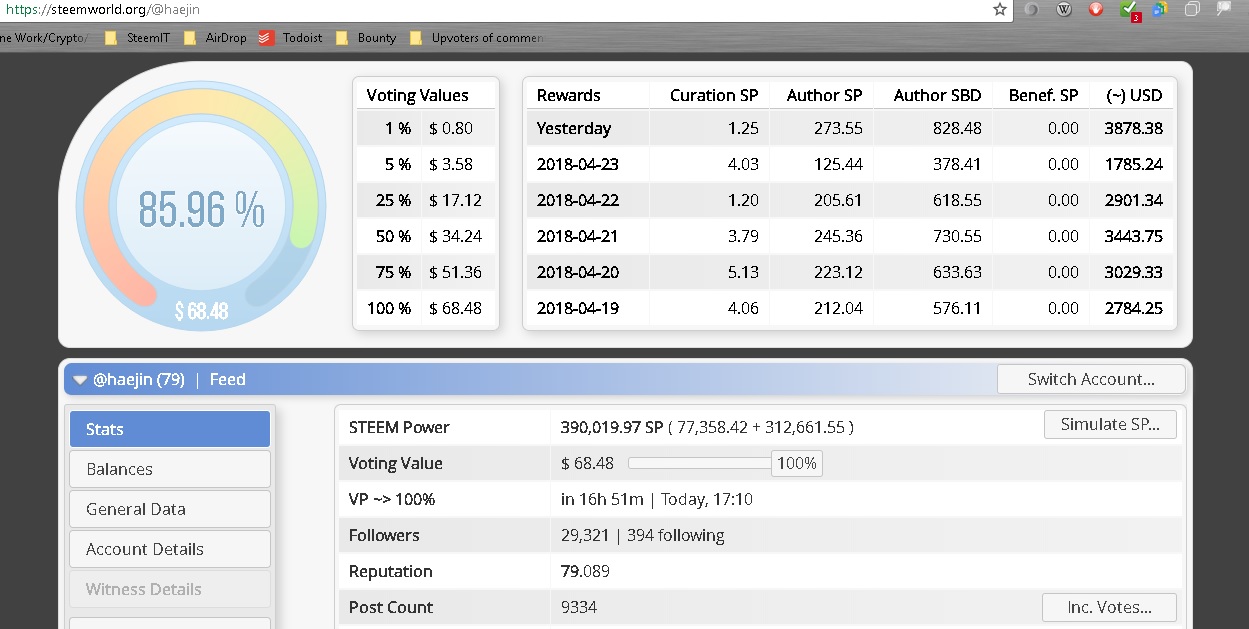
Task: Click the Rewards column header
Action: (x=568, y=95)
